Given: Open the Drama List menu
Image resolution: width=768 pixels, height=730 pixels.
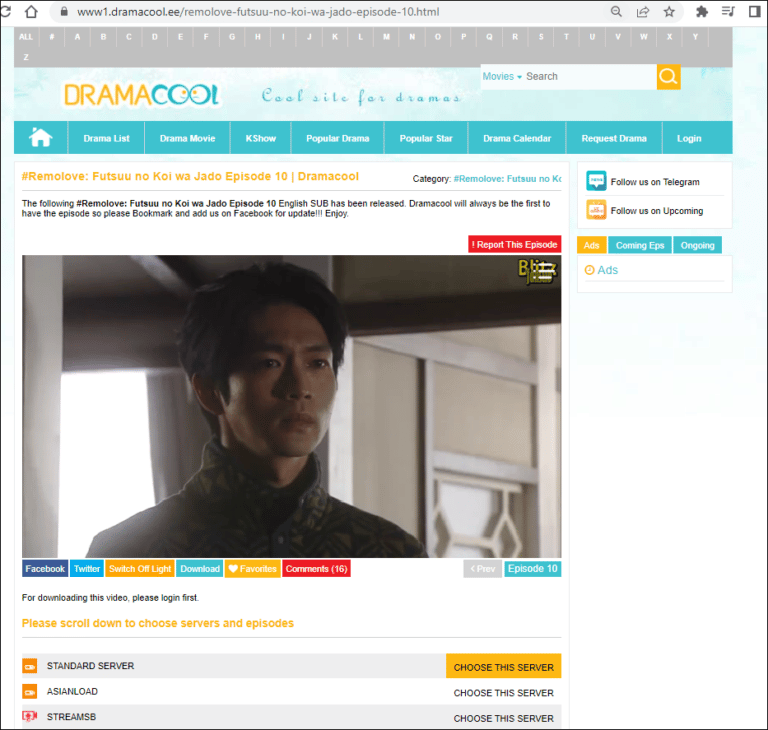Looking at the screenshot, I should coord(106,138).
